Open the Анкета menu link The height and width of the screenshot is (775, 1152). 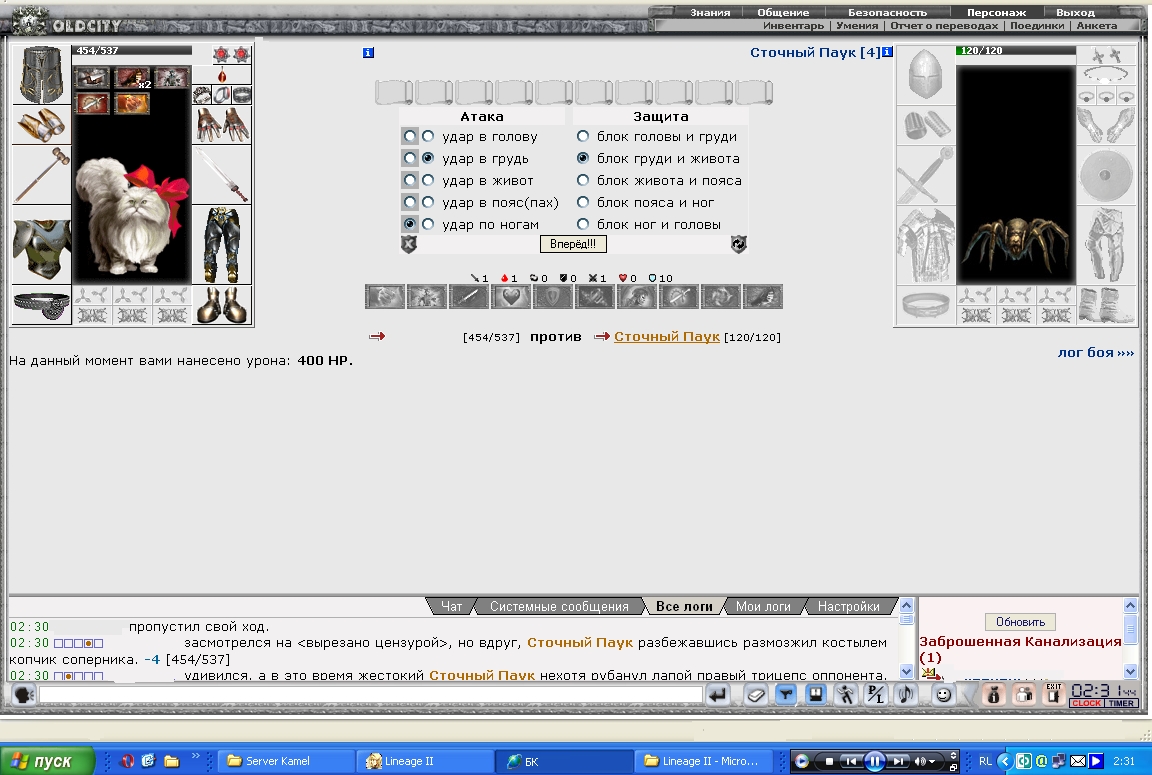[1096, 26]
